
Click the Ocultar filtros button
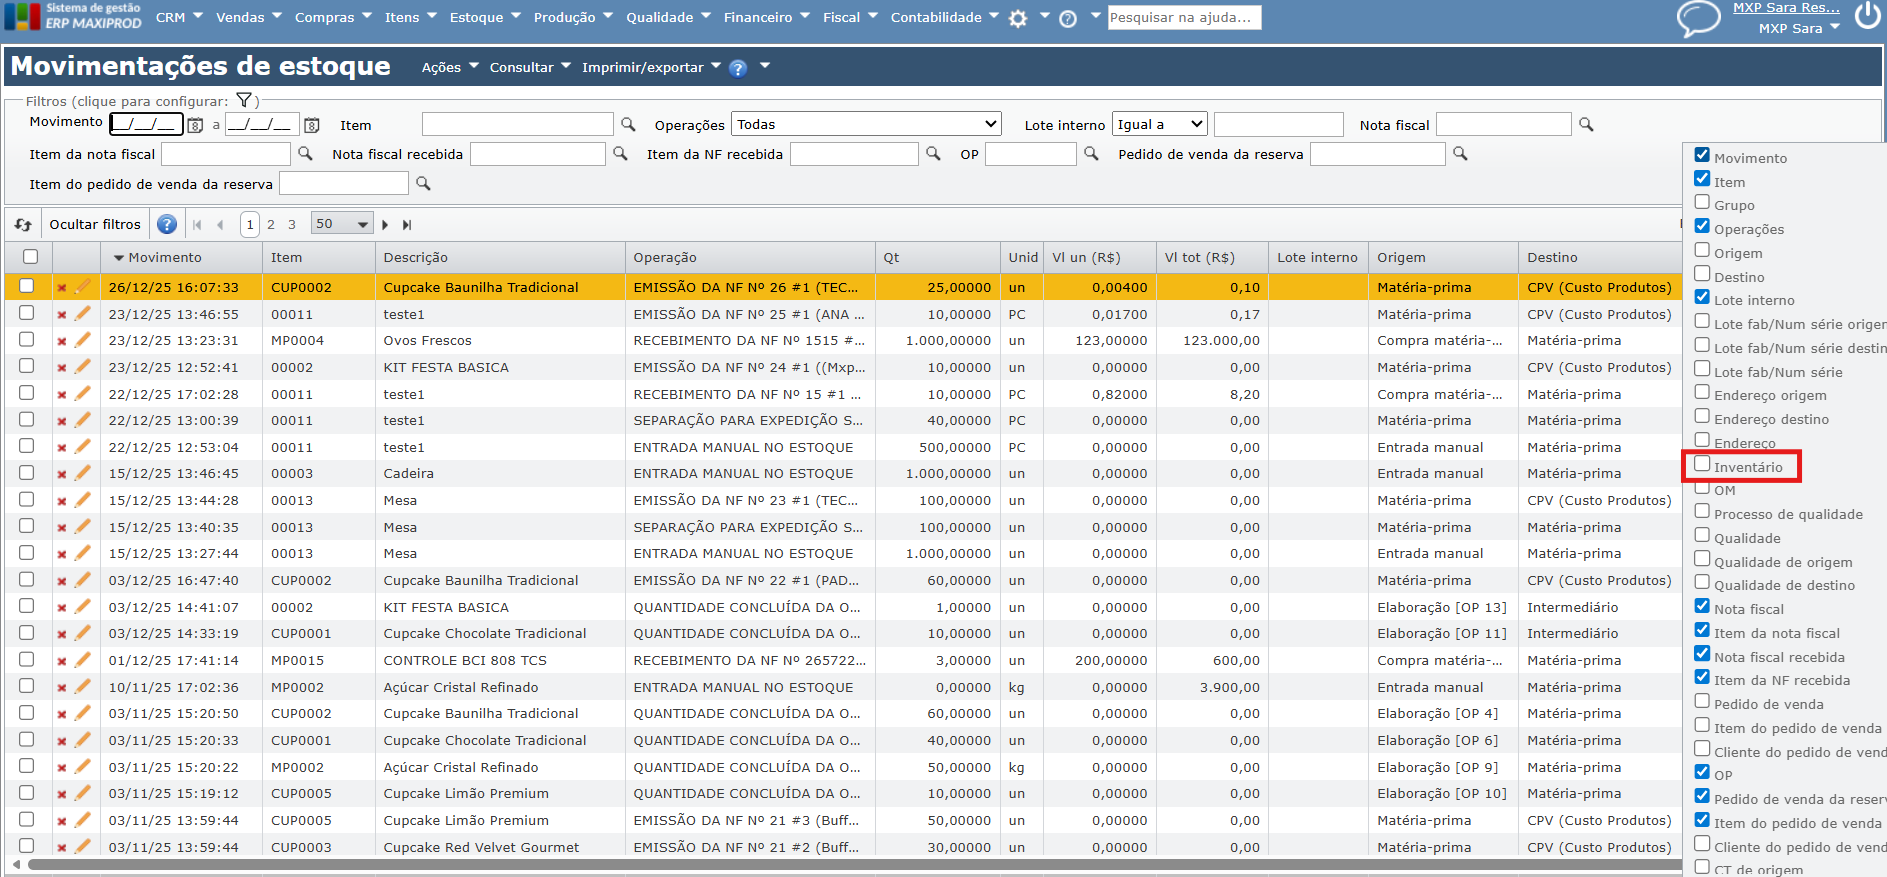pos(95,224)
